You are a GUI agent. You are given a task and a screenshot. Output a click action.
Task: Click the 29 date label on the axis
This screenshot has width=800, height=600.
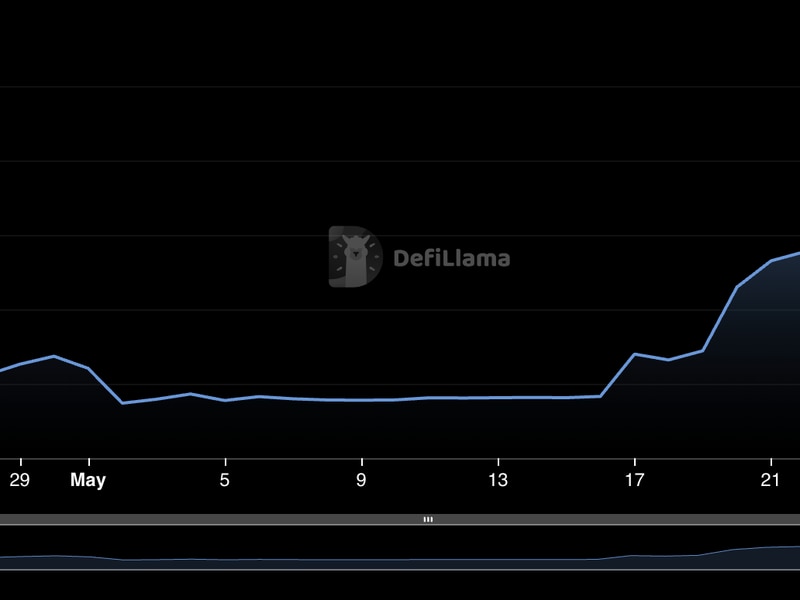[x=18, y=480]
